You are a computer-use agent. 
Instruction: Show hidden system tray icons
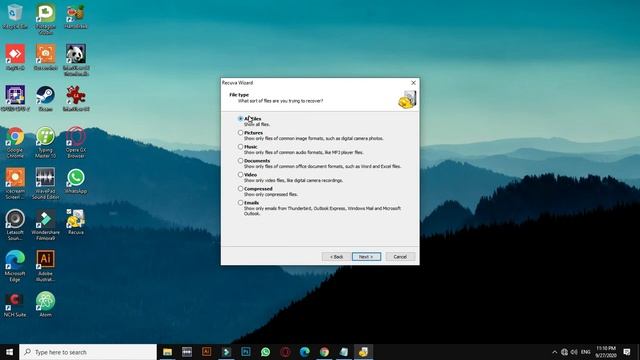coord(554,352)
